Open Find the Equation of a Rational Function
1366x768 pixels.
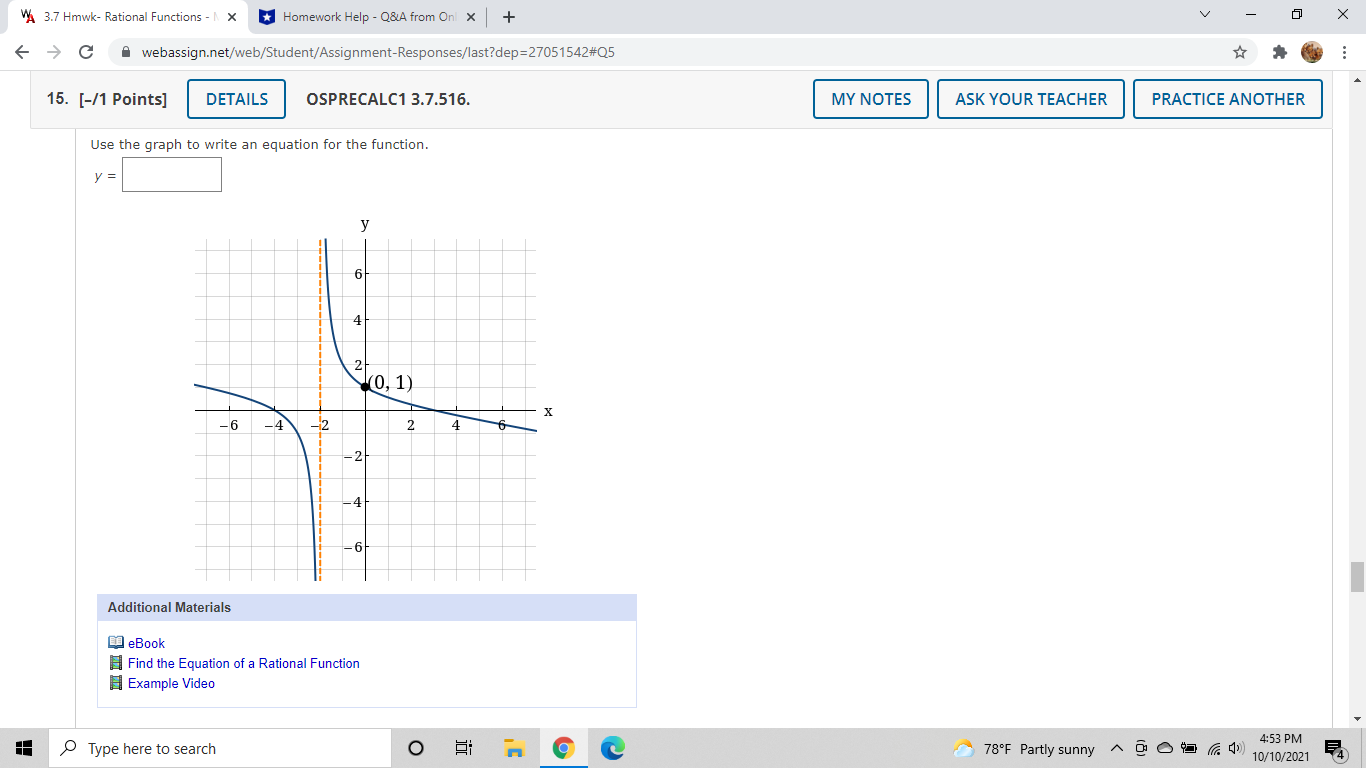pos(242,663)
